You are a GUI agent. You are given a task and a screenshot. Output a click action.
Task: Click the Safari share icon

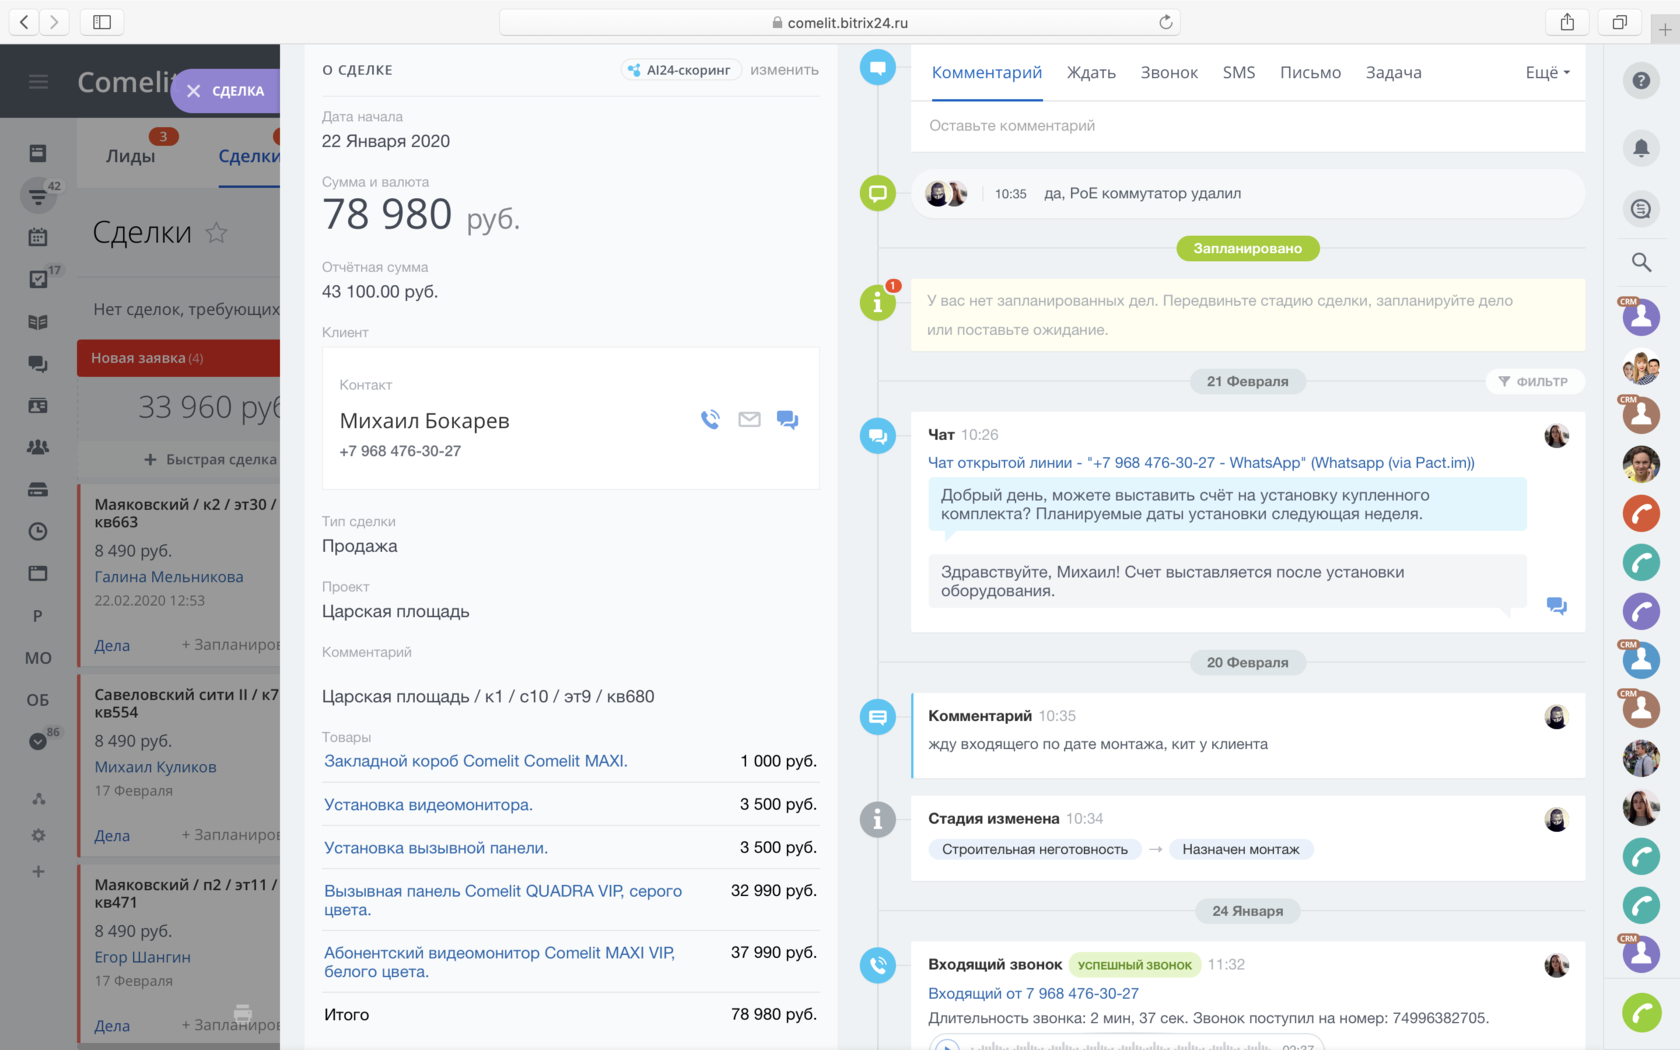1567,22
